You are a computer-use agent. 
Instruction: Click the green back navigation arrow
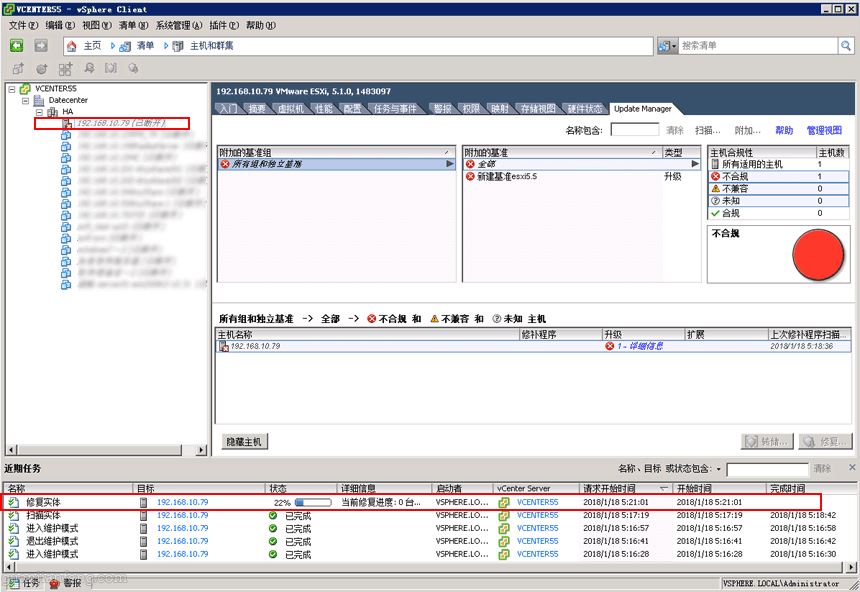(x=14, y=45)
